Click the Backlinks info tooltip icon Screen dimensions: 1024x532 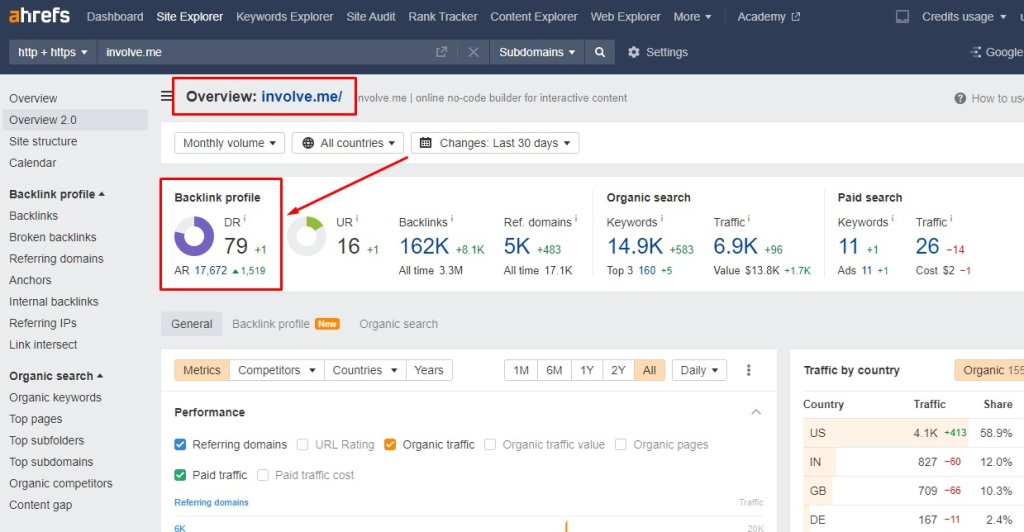click(452, 219)
